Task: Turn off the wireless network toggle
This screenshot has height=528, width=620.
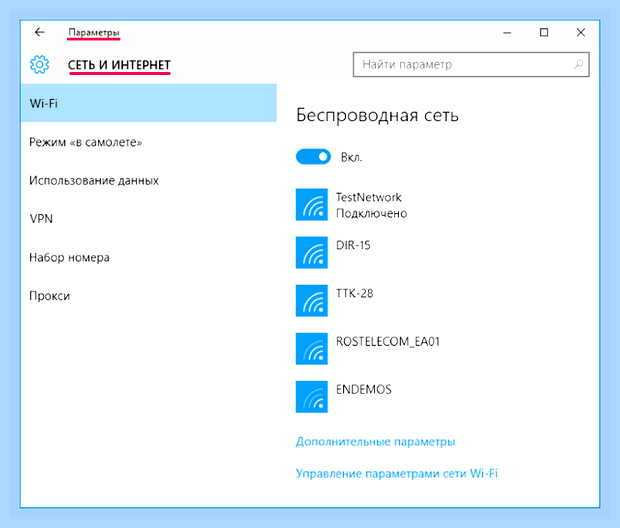Action: coord(313,157)
